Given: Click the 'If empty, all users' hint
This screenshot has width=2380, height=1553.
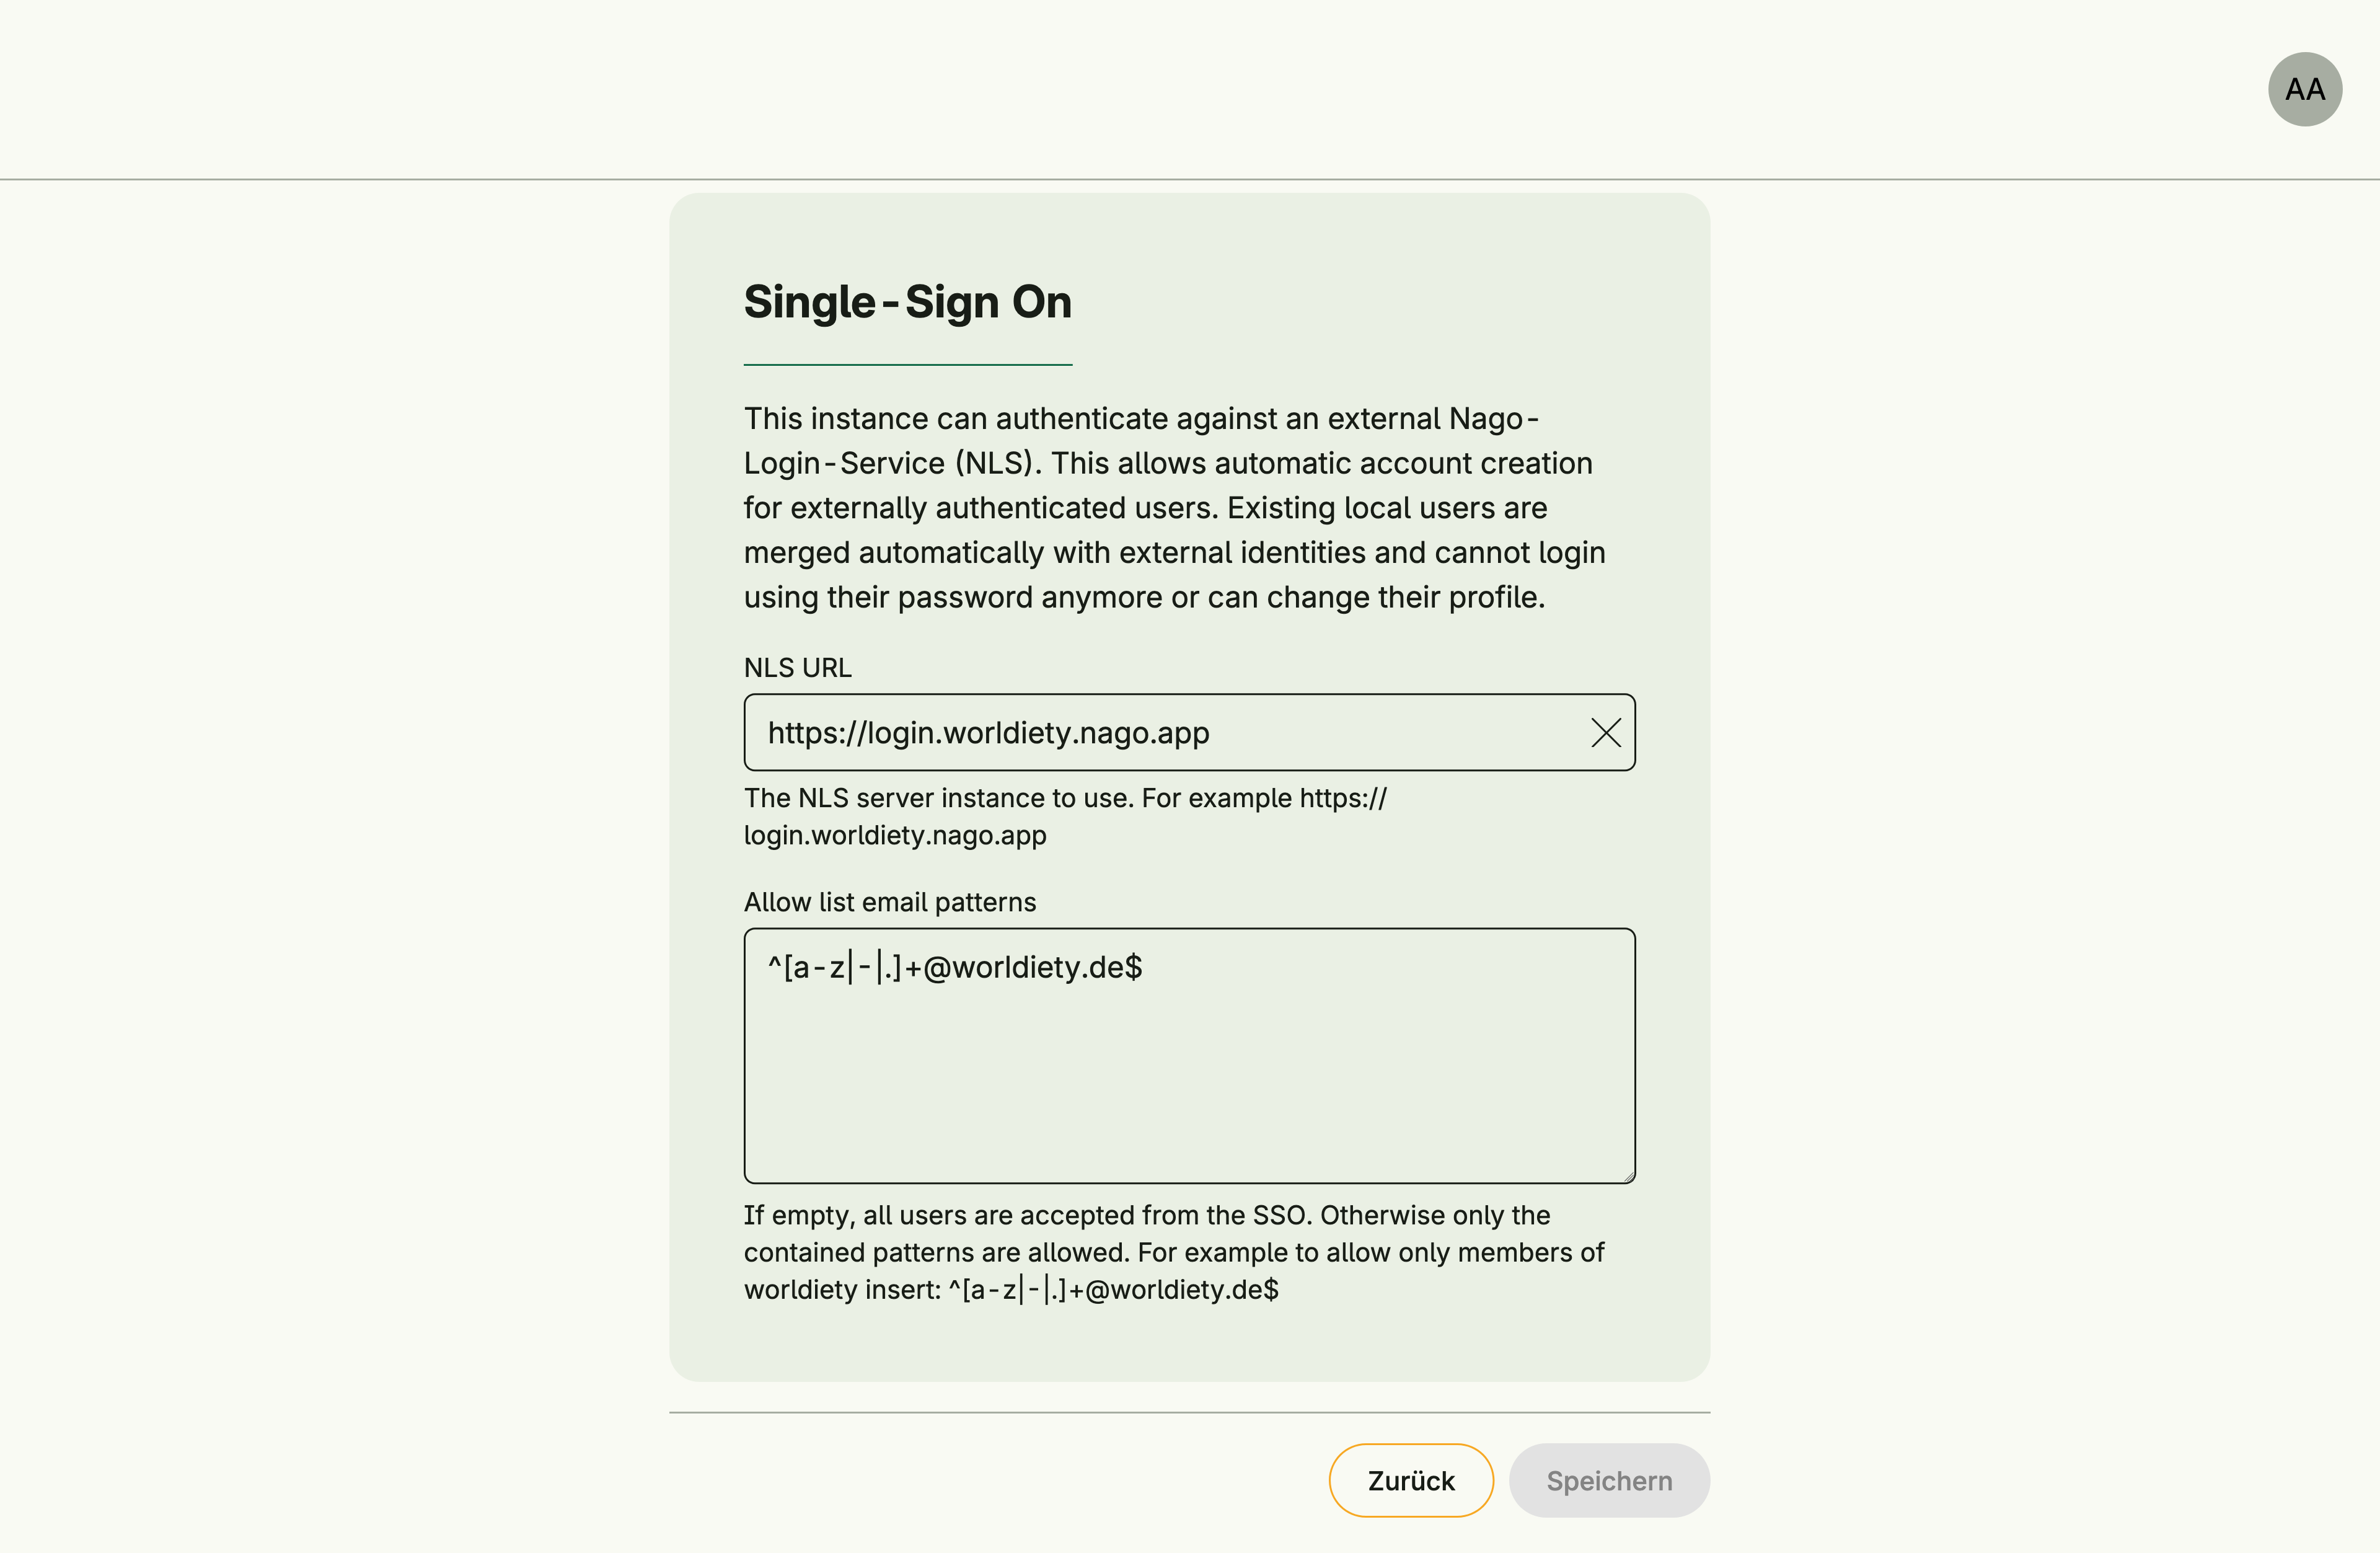Looking at the screenshot, I should point(1146,1216).
